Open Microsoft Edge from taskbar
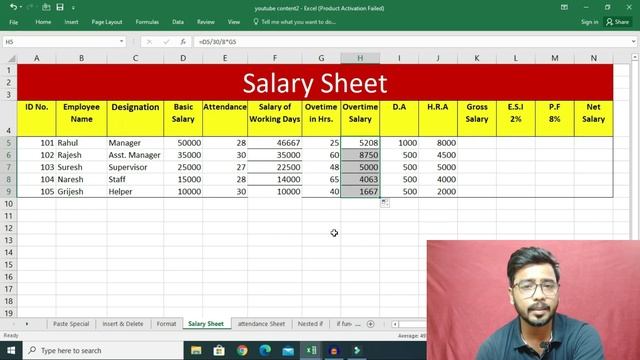The height and width of the screenshot is (360, 640). [265, 351]
